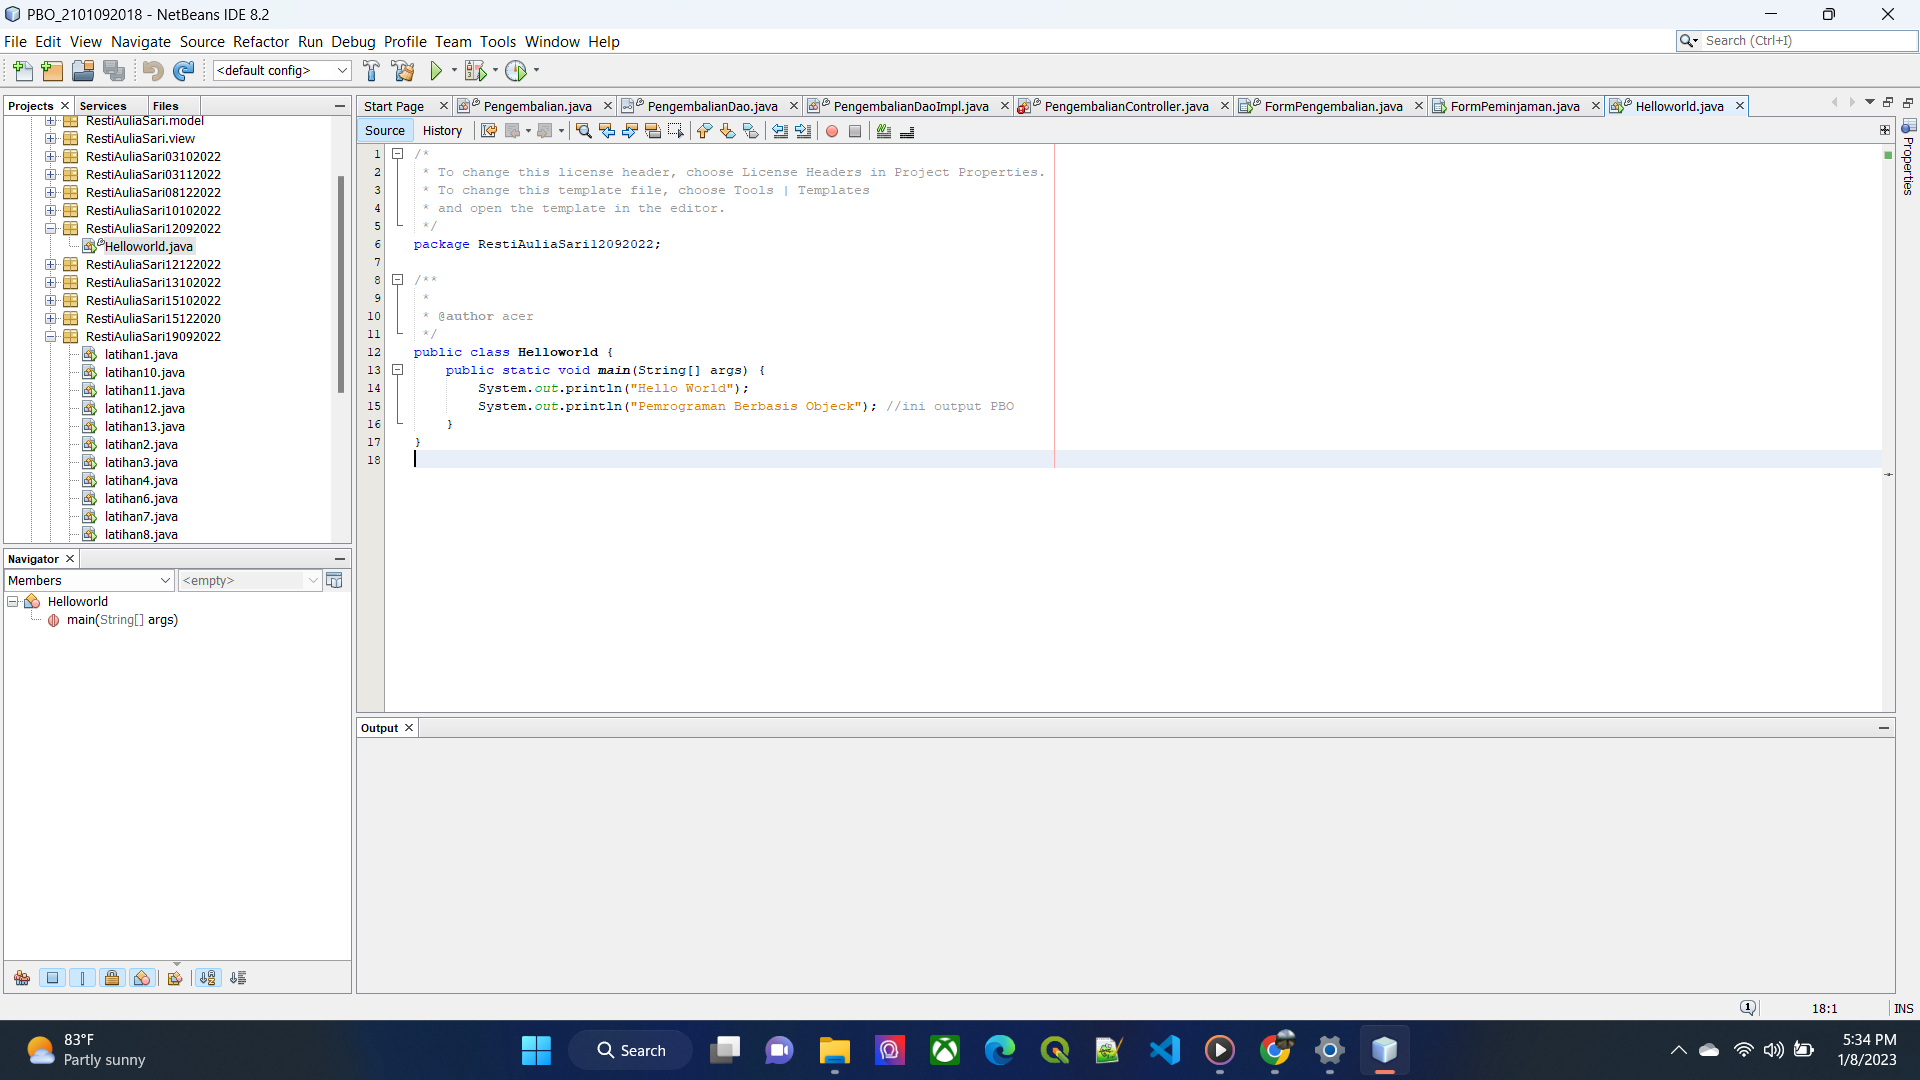Toggle Show Inherited Members in Navigator
The height and width of the screenshot is (1080, 1920).
(22, 978)
